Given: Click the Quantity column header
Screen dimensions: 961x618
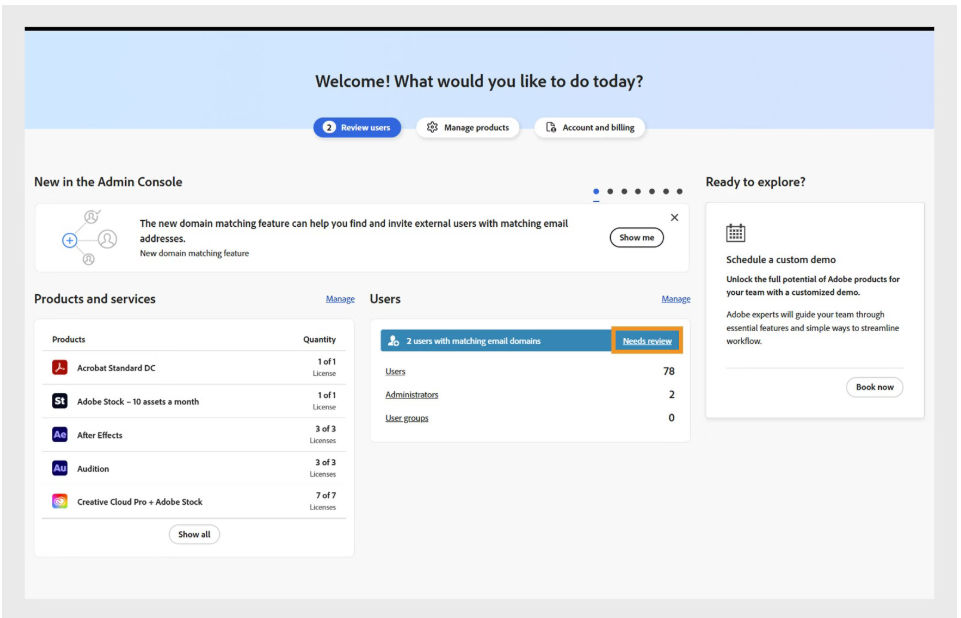Looking at the screenshot, I should click(x=319, y=340).
